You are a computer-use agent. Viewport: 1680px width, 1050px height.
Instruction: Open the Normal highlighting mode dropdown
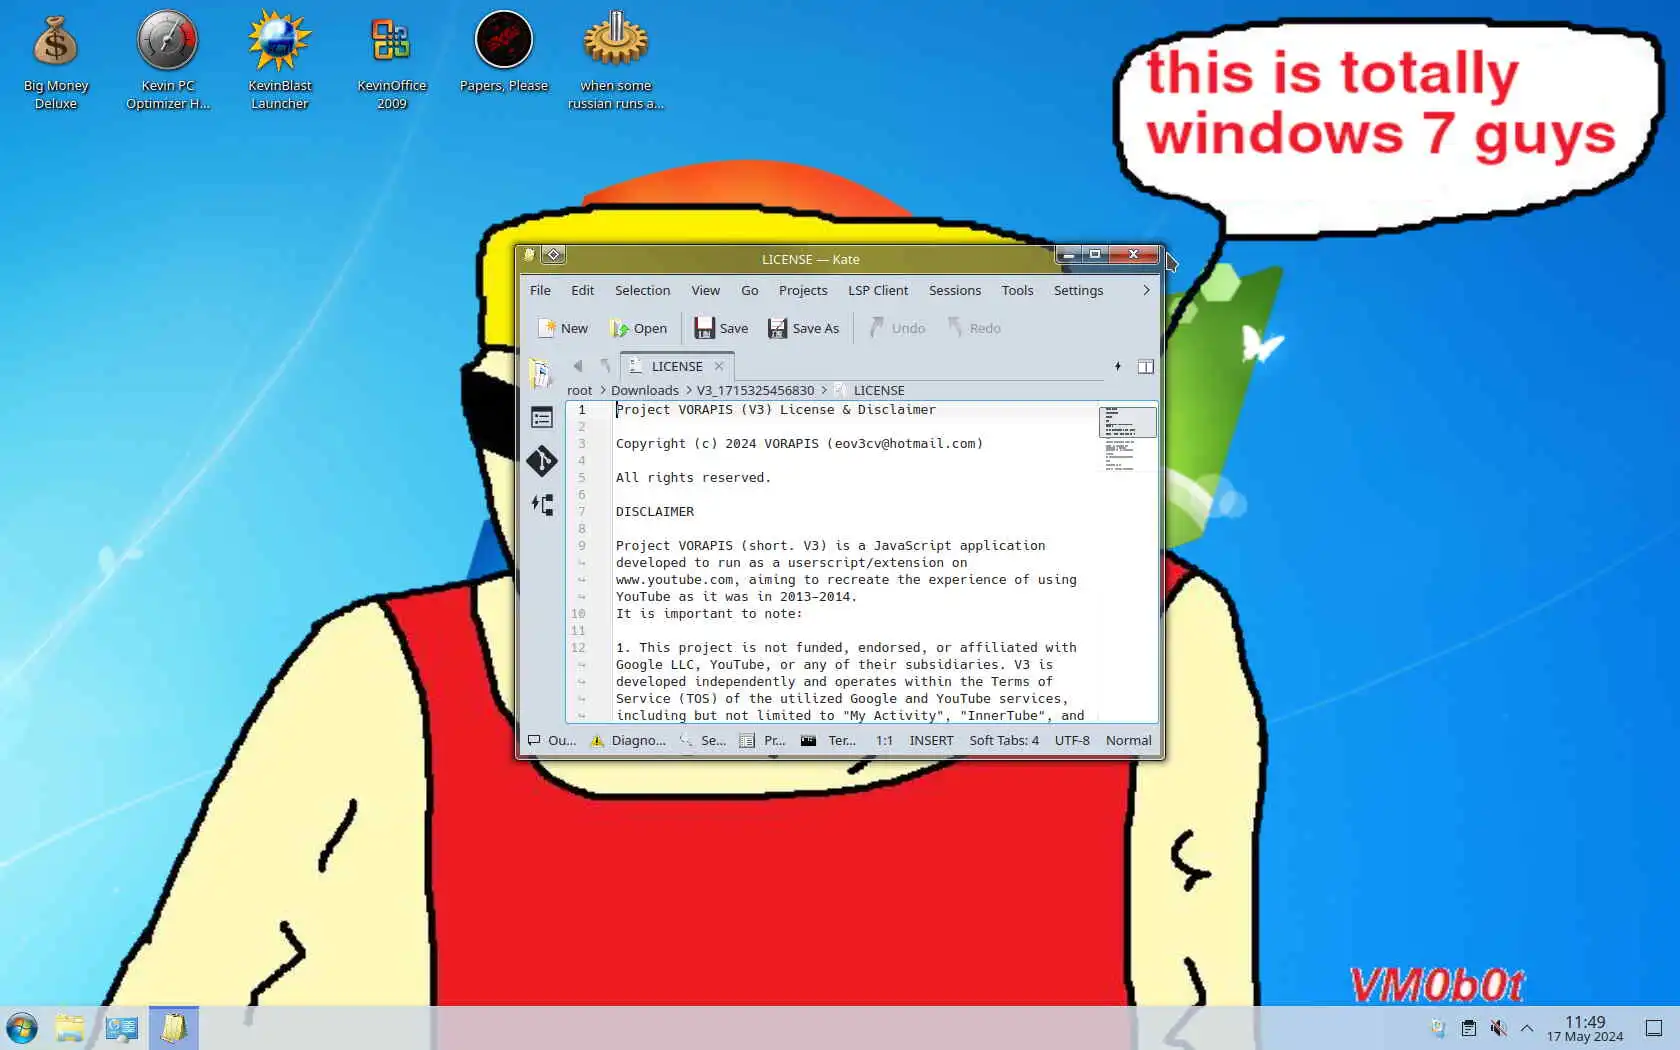coord(1128,740)
